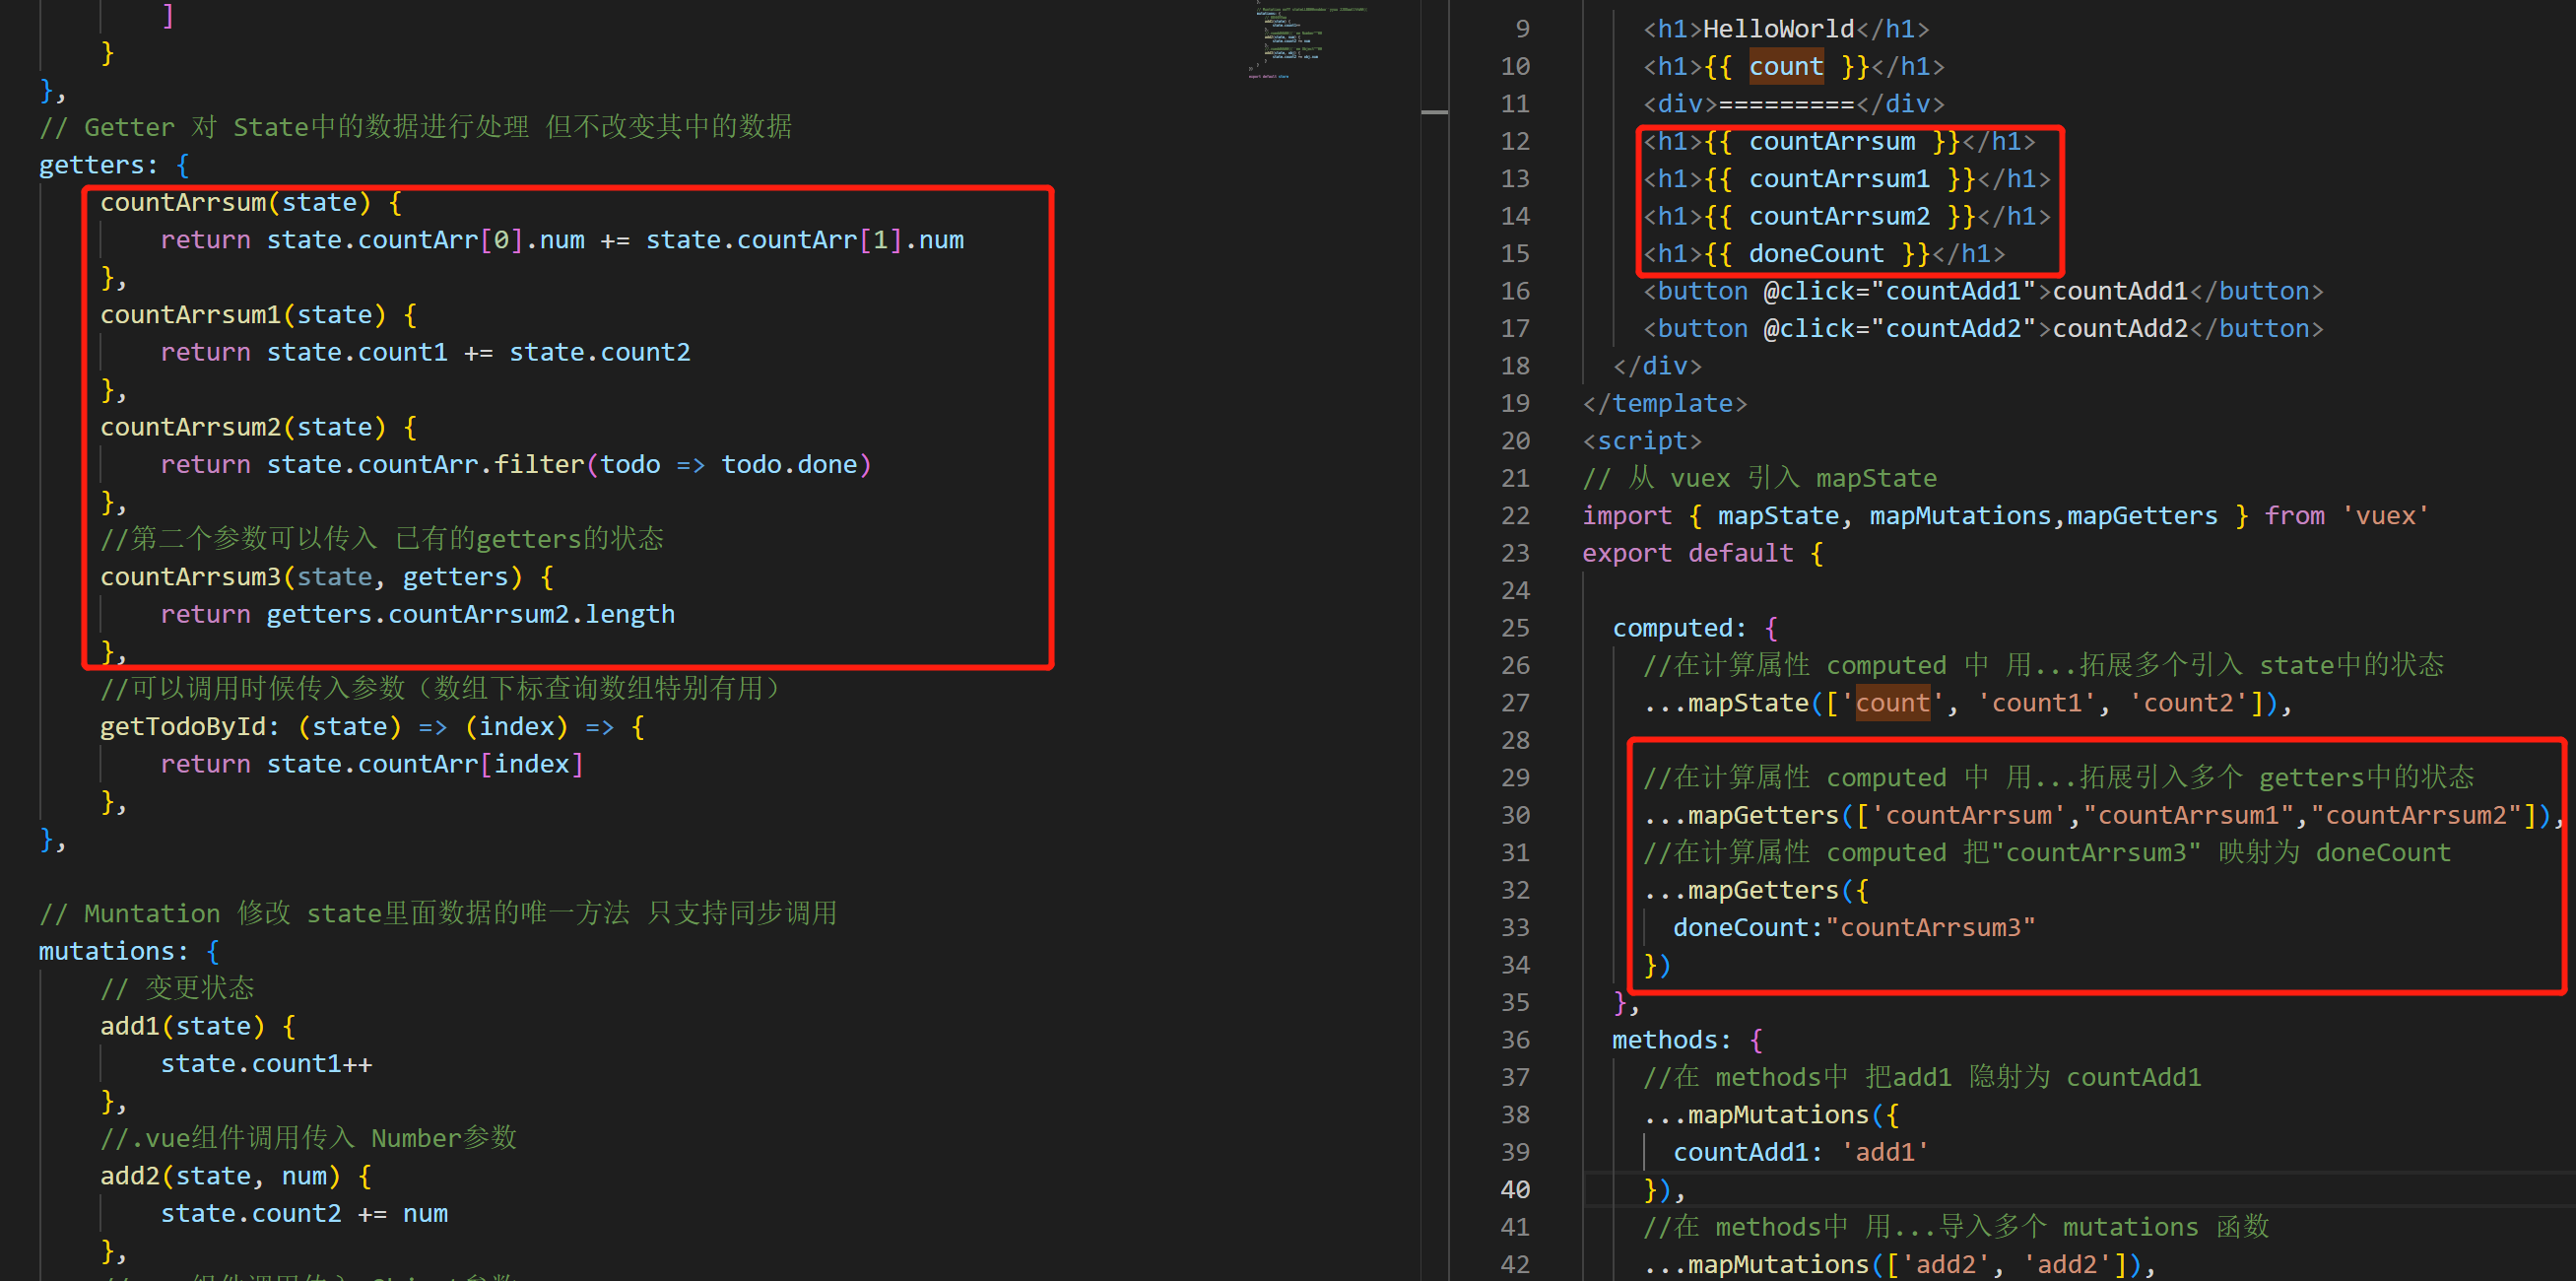Image resolution: width=2576 pixels, height=1281 pixels.
Task: Click the countArrsum3 getter function name
Action: (190, 577)
